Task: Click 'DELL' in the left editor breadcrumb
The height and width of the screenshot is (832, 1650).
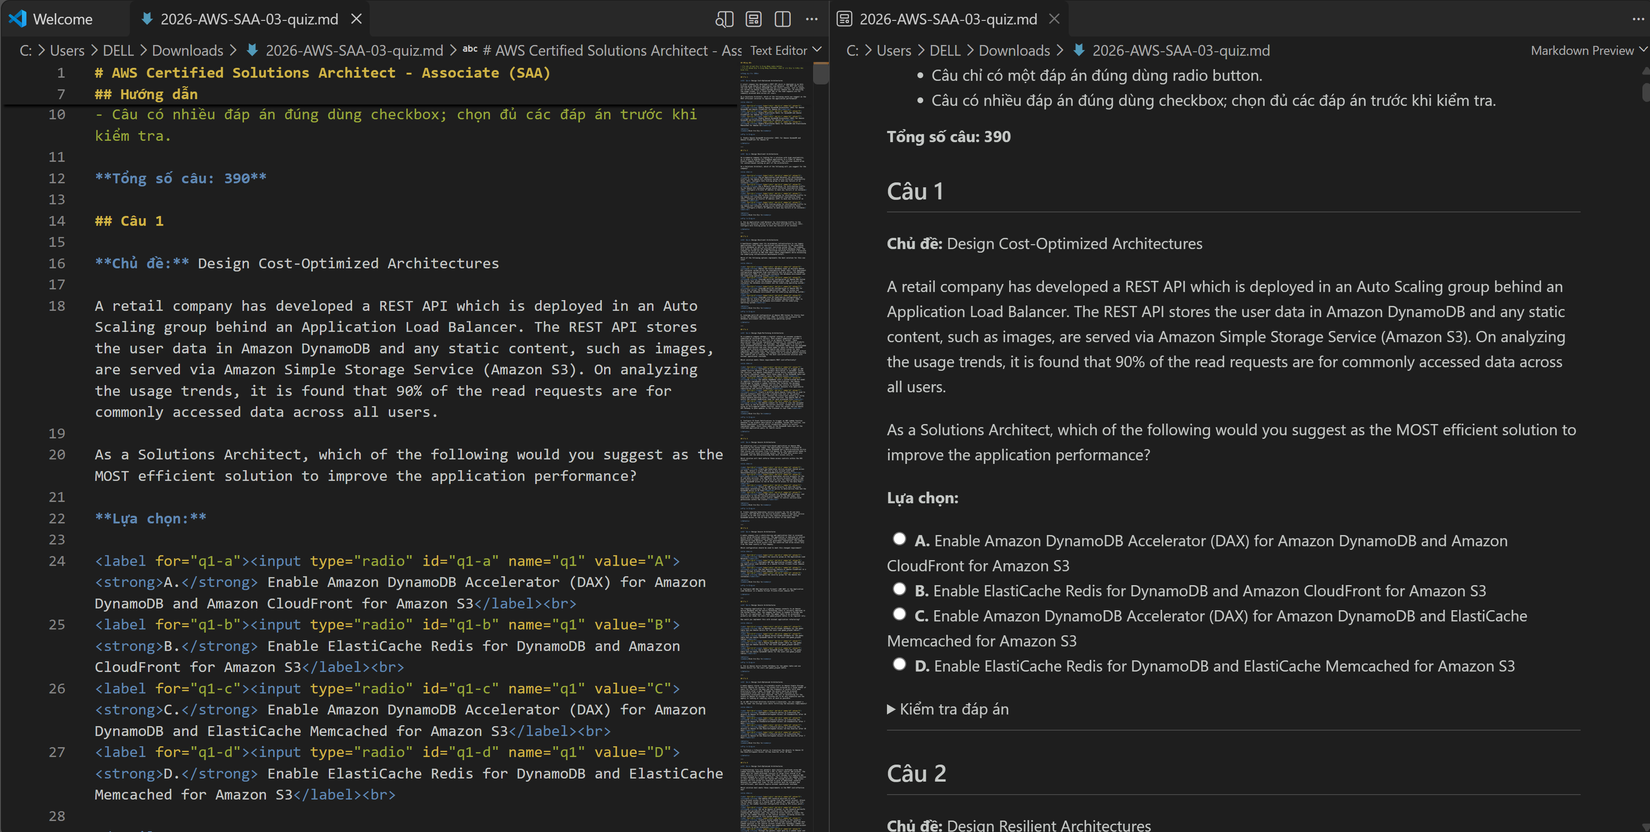Action: pyautogui.click(x=118, y=50)
